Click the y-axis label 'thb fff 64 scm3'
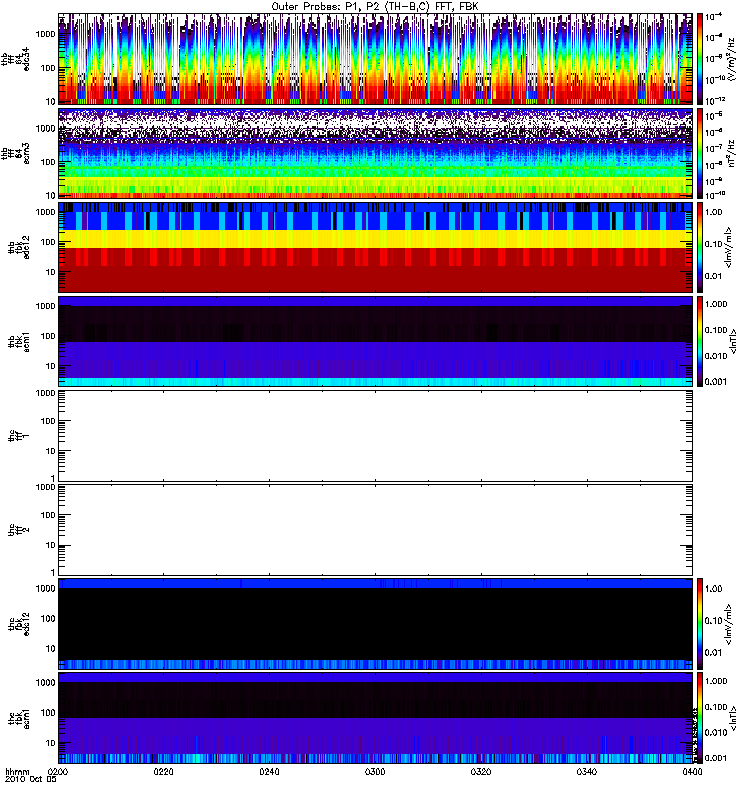750x800 pixels. [x=15, y=153]
